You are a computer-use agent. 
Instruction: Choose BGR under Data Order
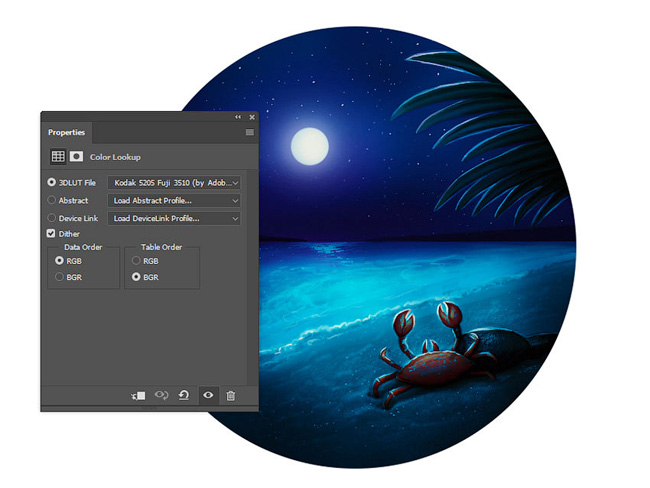click(x=59, y=277)
